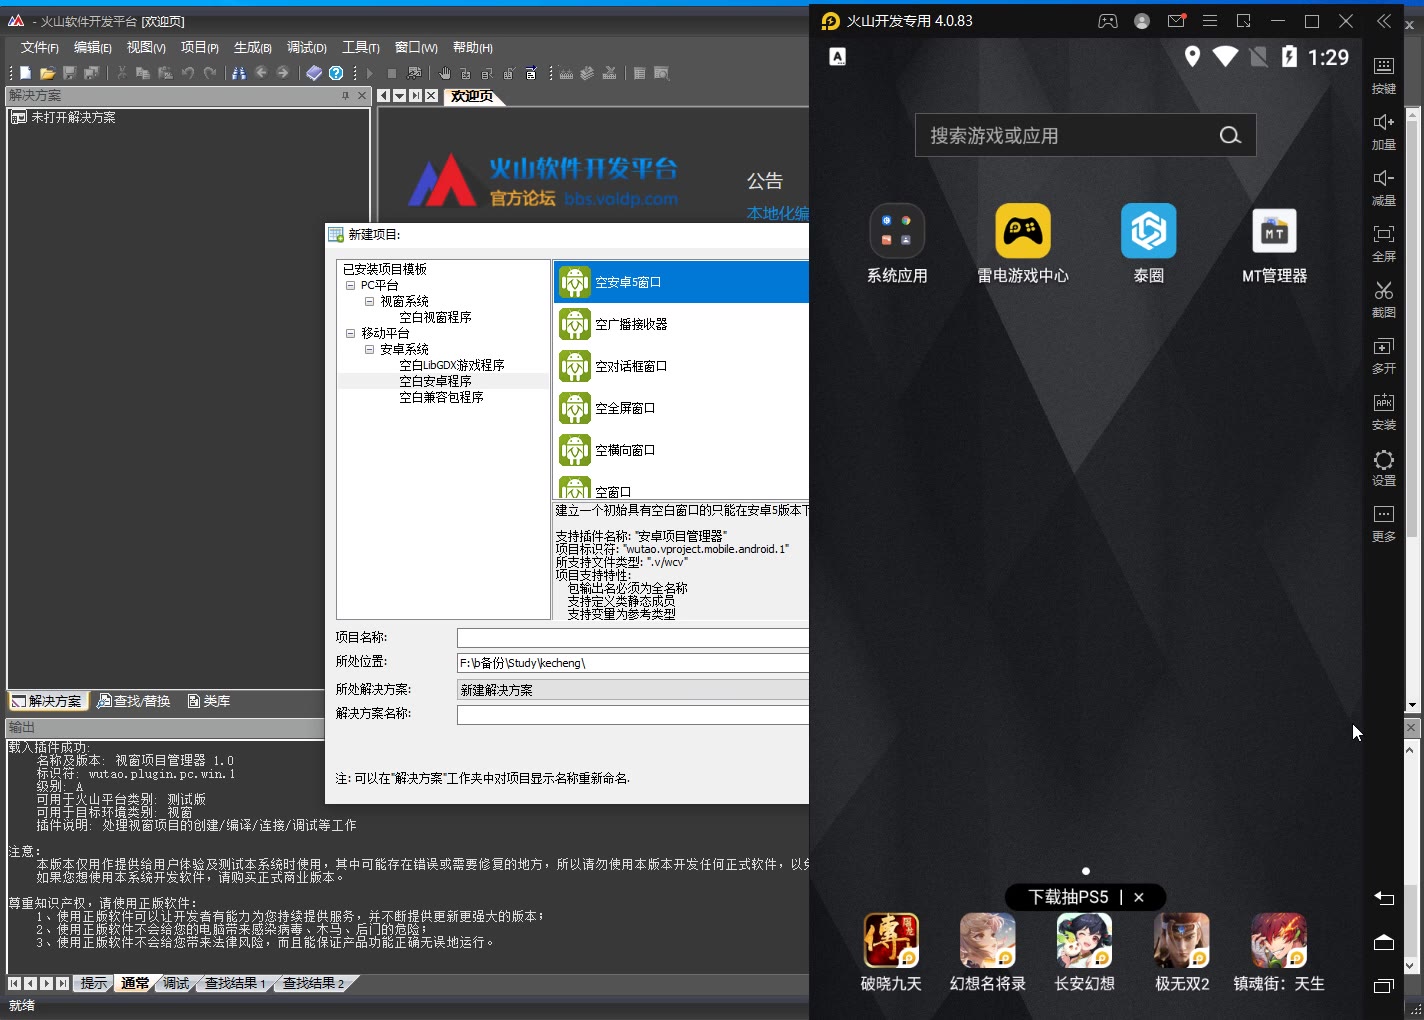The image size is (1424, 1020).
Task: Switch to the 查找/替换 tab
Action: [x=134, y=701]
